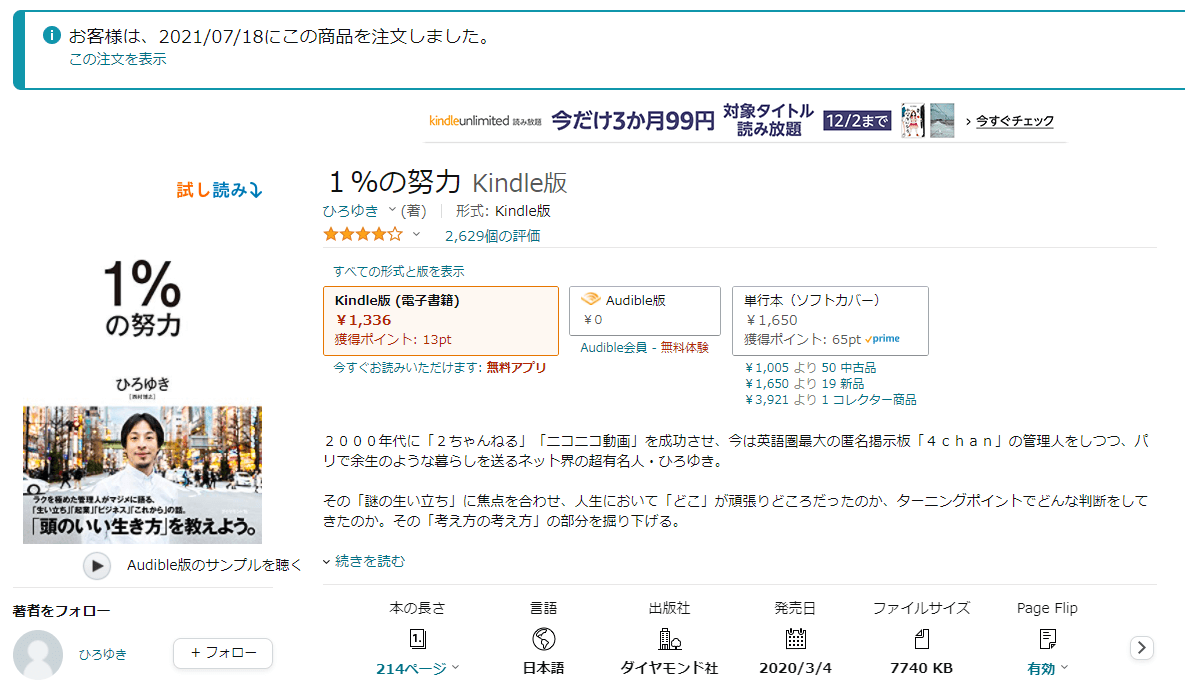Open the 2,629個の評価 reviews link

tap(492, 236)
